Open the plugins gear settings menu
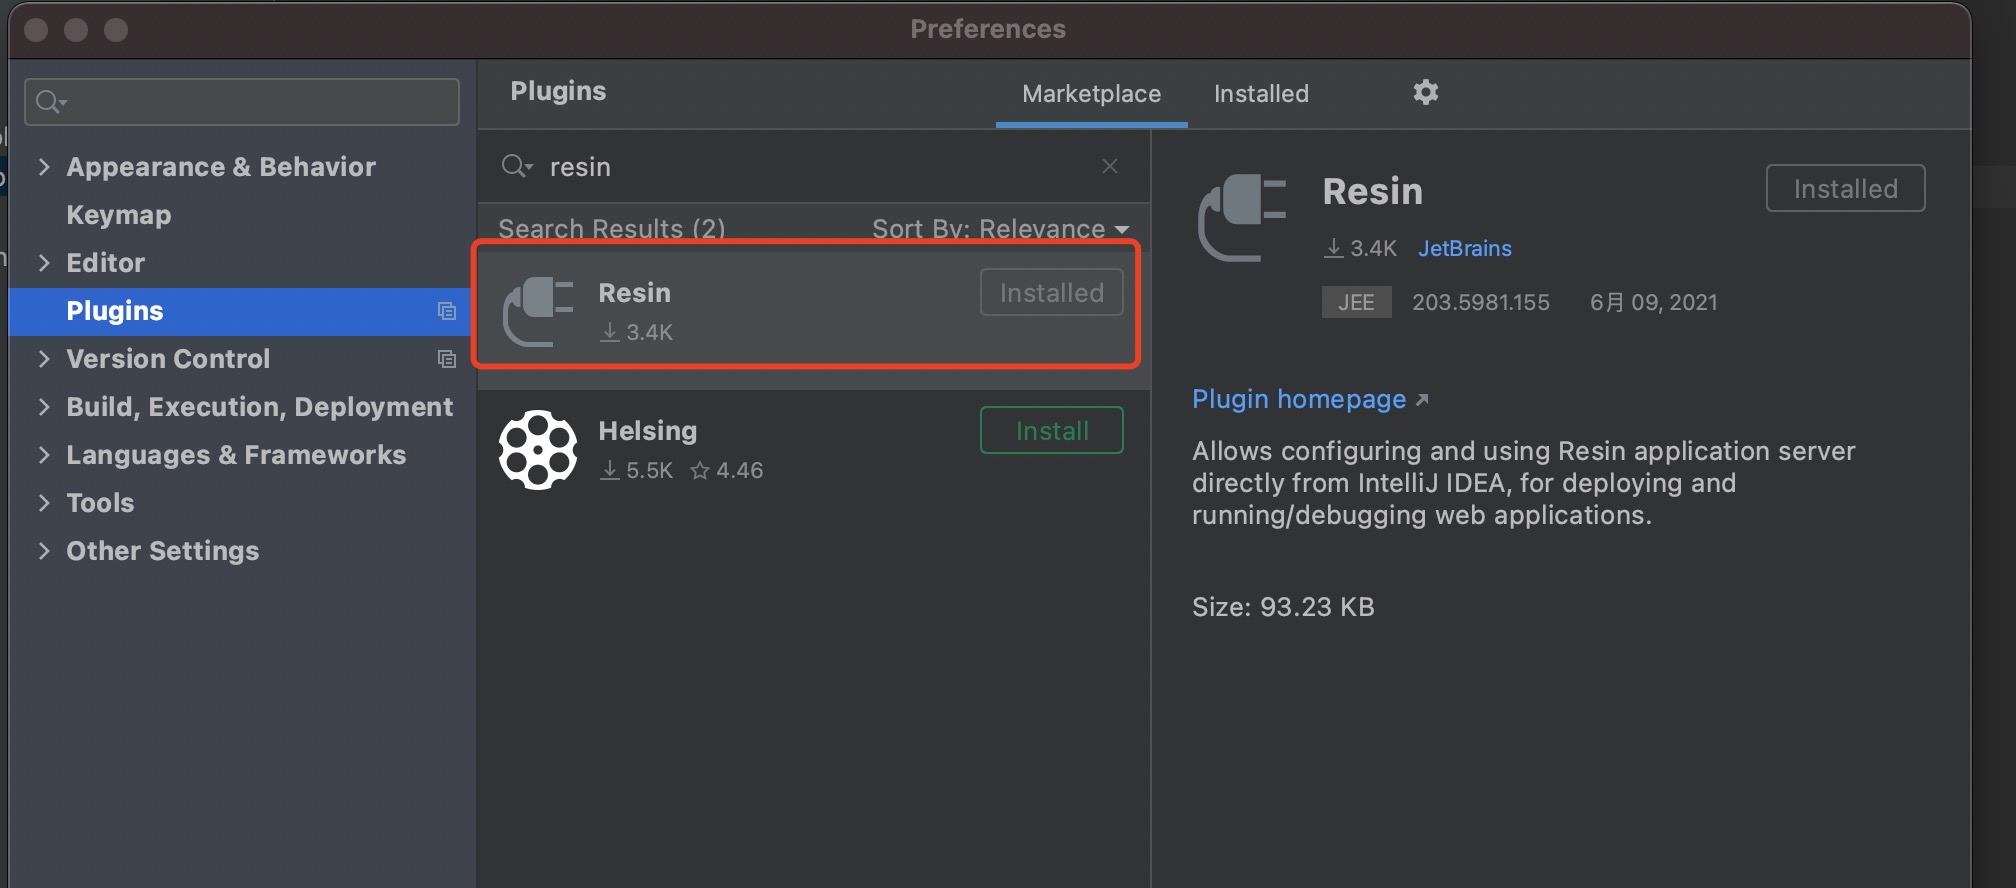This screenshot has height=888, width=2016. point(1425,92)
